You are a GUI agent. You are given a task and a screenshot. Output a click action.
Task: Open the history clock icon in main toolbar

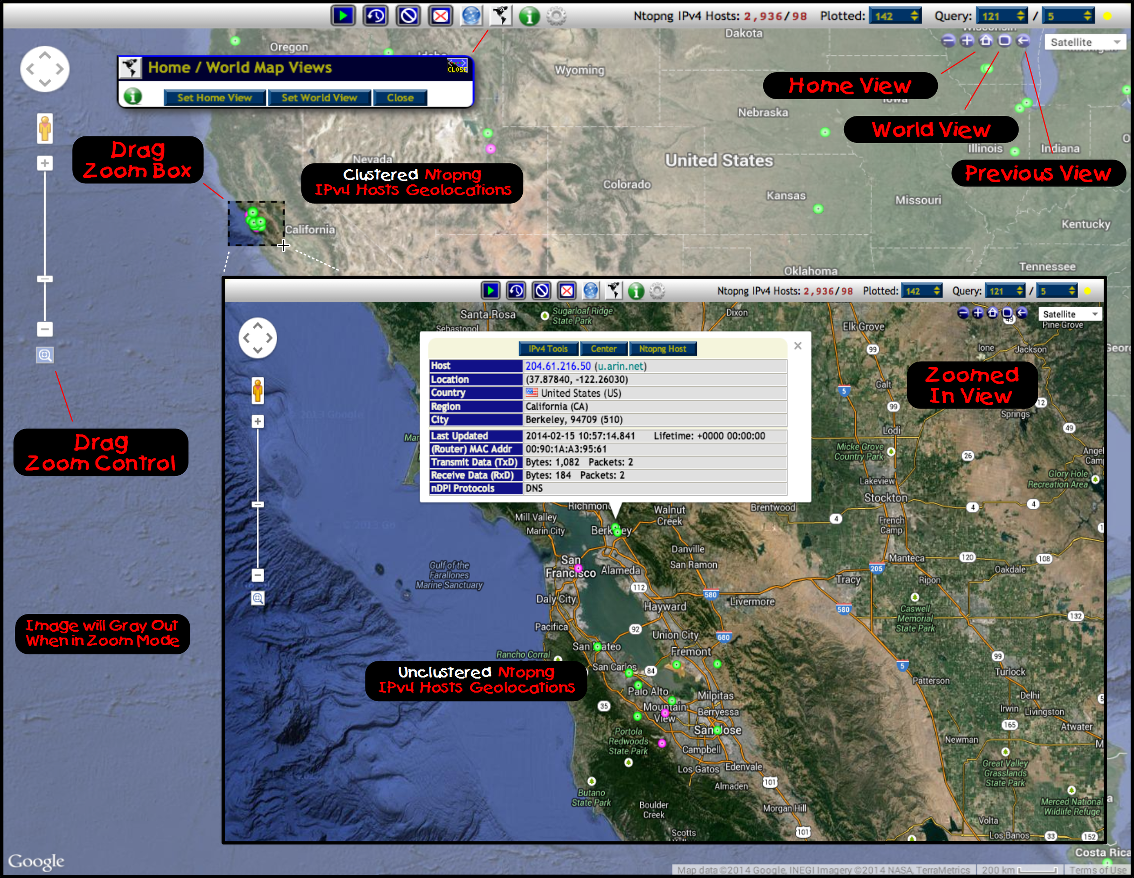click(x=375, y=15)
